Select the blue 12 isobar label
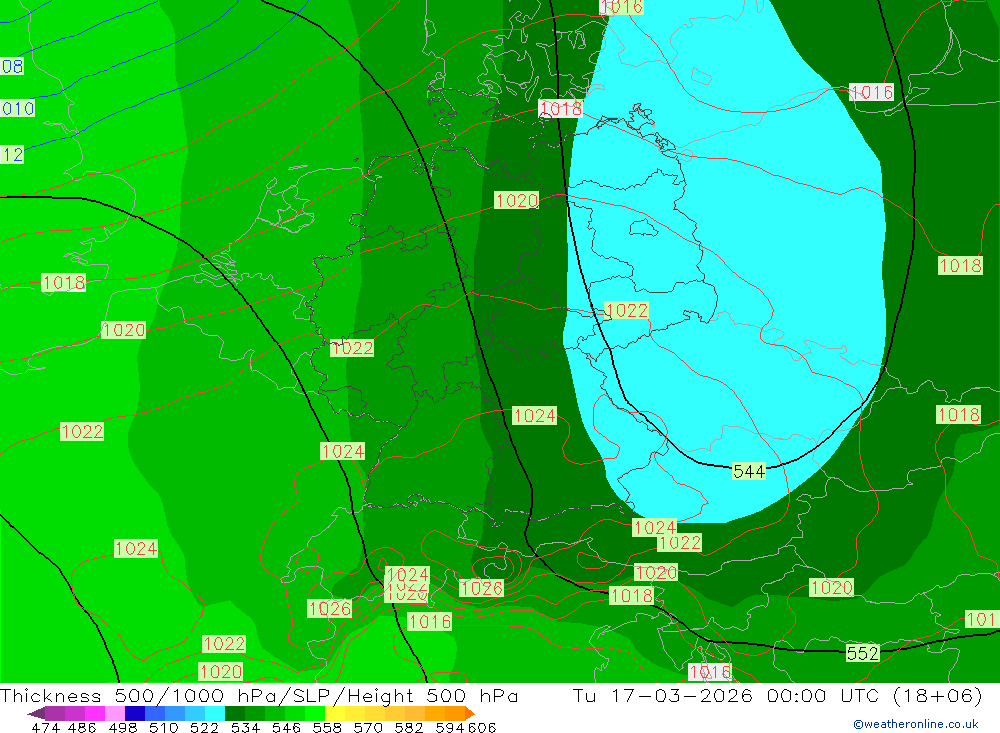The image size is (1000, 733). point(11,154)
